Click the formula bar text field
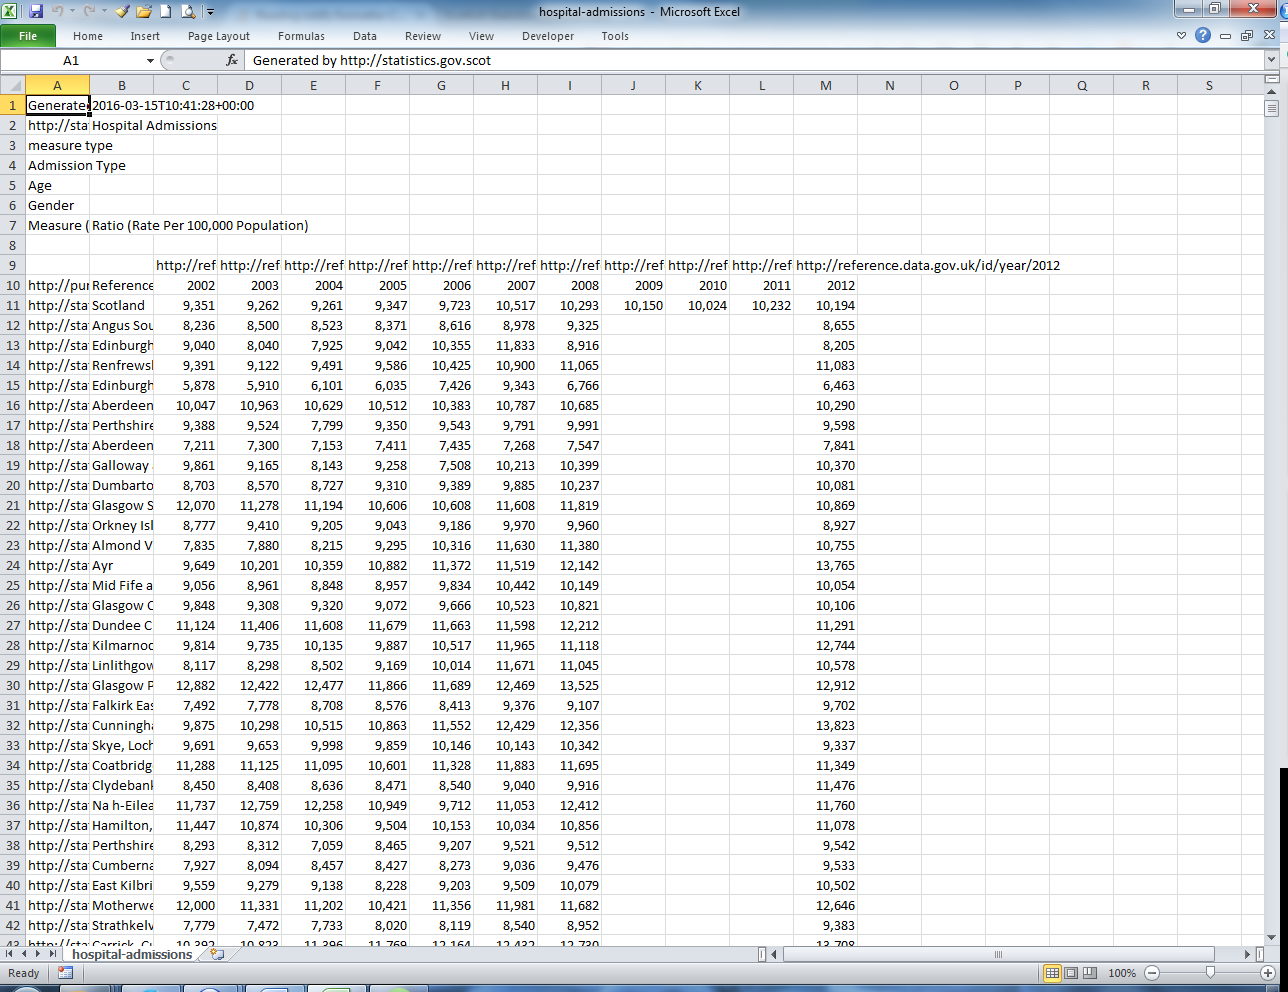The image size is (1288, 992). (755, 60)
